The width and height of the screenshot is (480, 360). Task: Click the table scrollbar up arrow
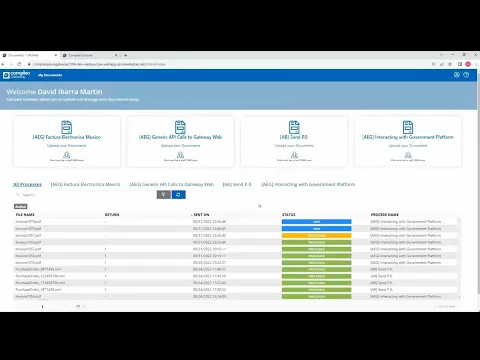(x=459, y=221)
